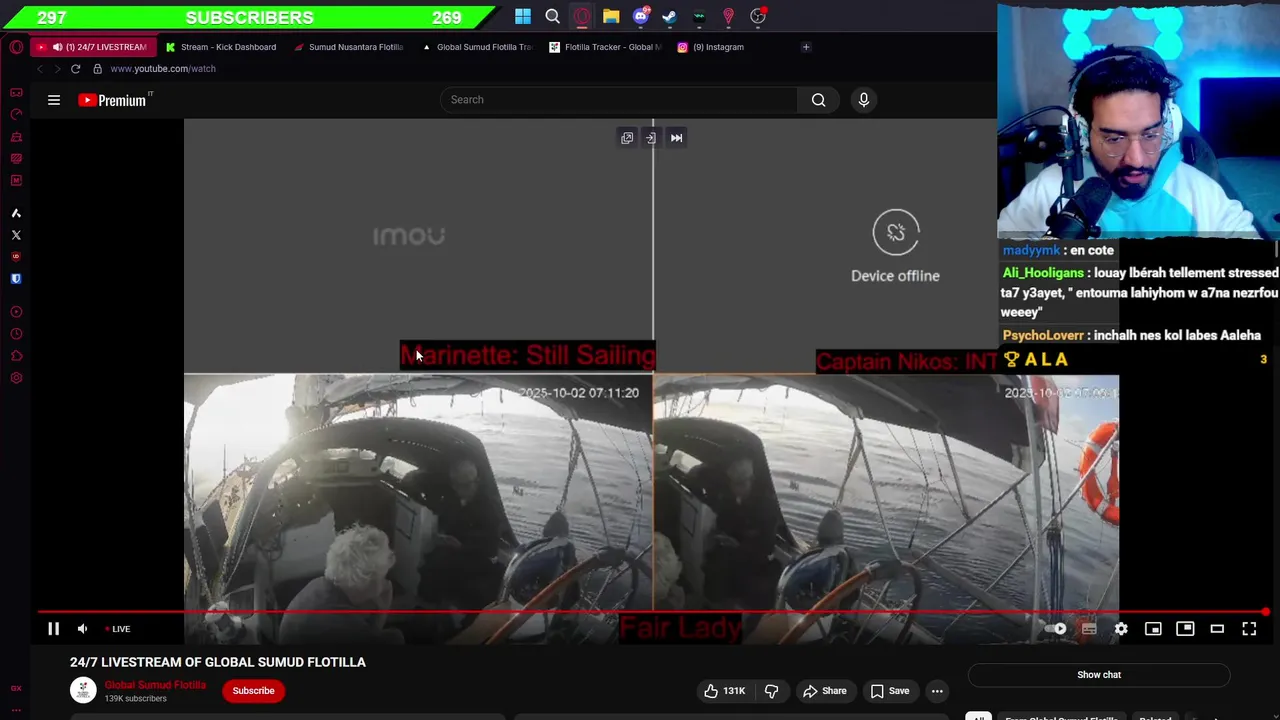Open GX Control speedometer in sidebar
The image size is (1280, 720).
16,114
